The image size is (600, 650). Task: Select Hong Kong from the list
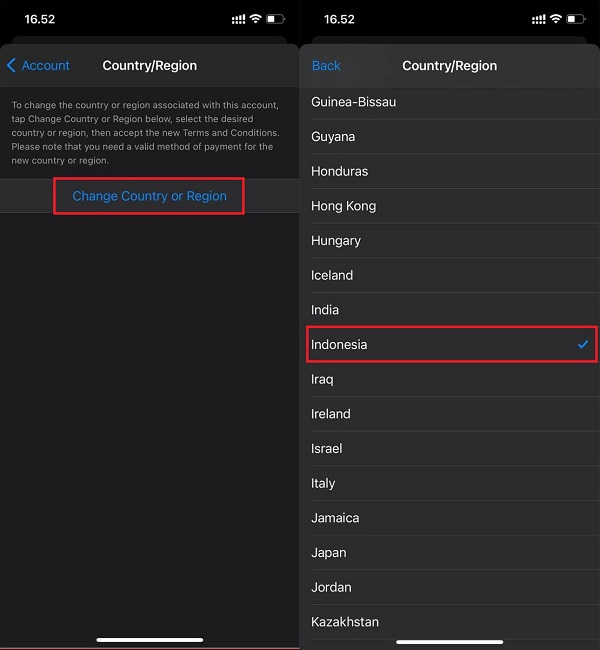[x=343, y=206]
